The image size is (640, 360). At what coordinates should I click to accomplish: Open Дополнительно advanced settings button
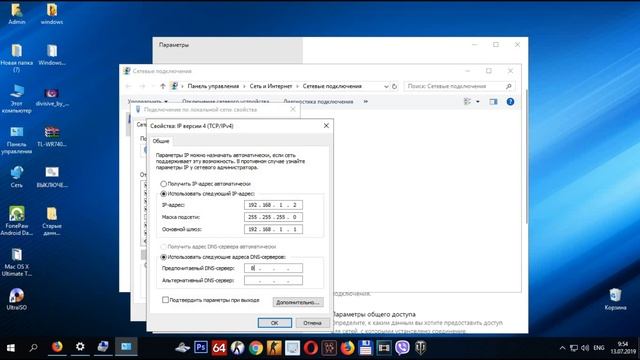(298, 302)
